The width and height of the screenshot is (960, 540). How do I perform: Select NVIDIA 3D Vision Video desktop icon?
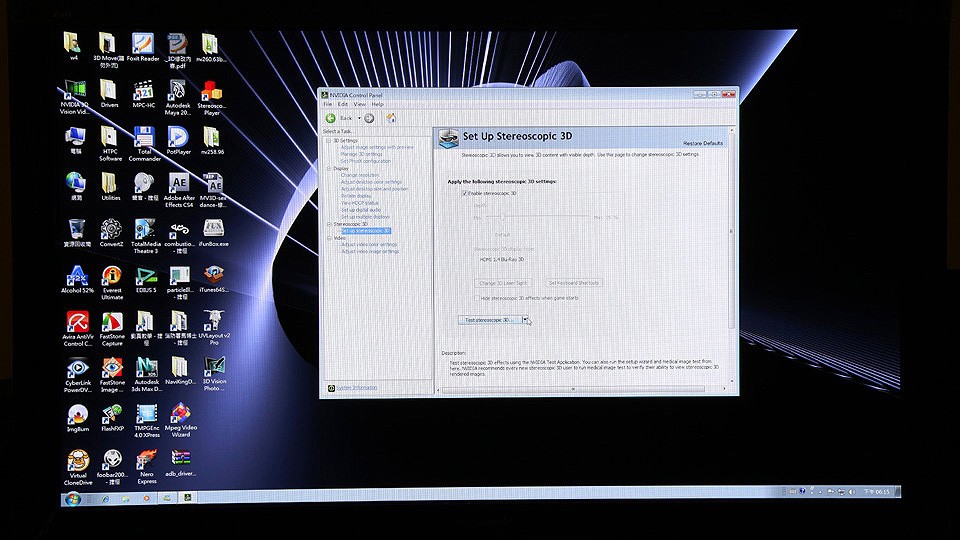click(75, 98)
